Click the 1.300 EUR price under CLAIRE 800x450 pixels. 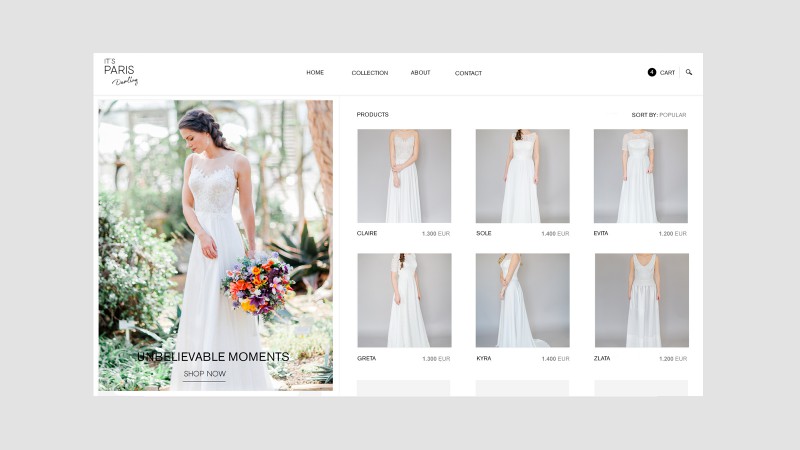[x=436, y=234]
